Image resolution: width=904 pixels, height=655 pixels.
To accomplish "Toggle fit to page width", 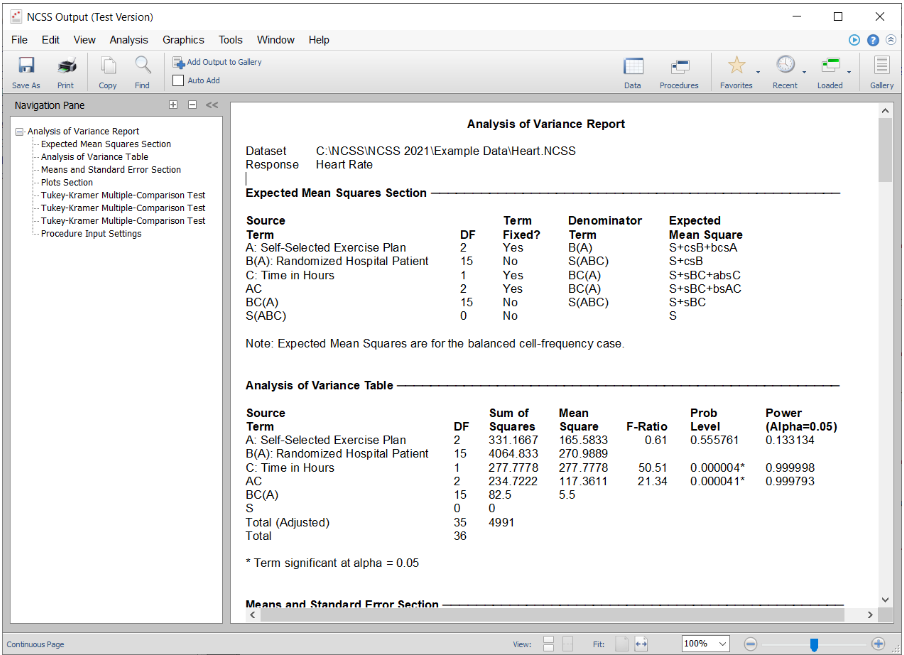I will coord(641,644).
